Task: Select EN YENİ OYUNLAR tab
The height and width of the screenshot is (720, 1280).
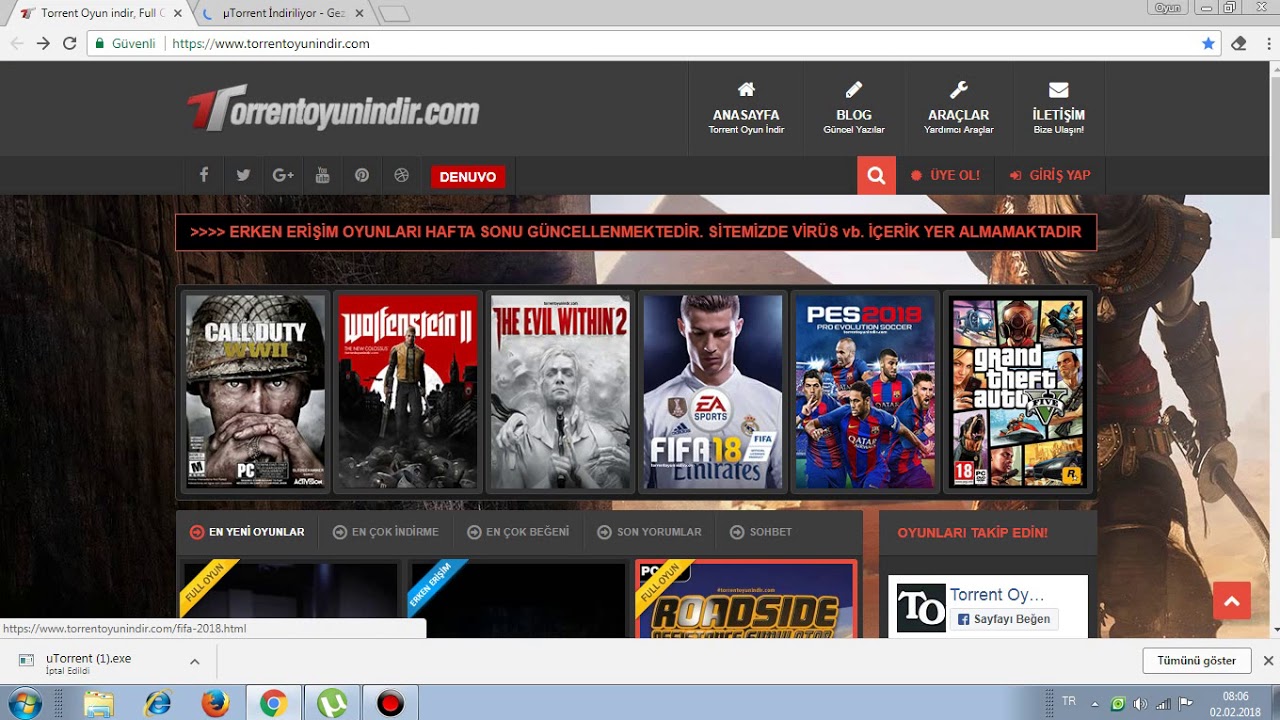Action: click(x=247, y=532)
